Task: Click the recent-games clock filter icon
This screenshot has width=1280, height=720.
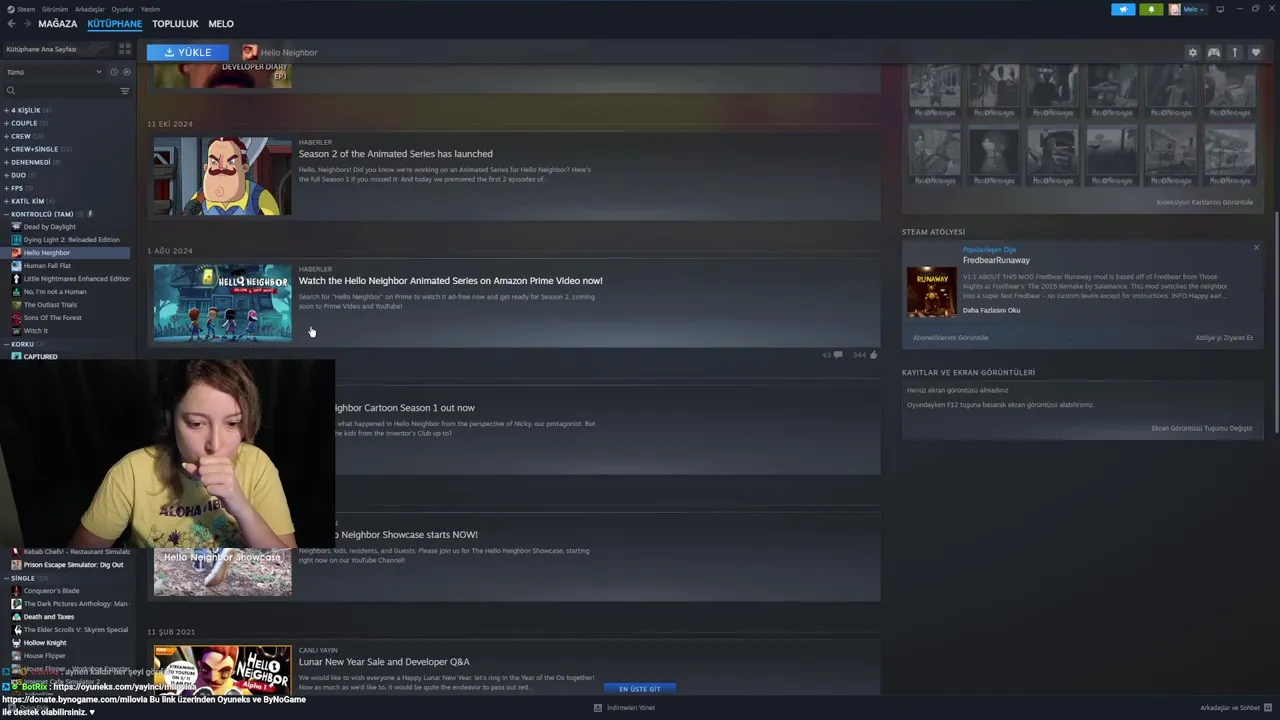Action: click(x=114, y=72)
